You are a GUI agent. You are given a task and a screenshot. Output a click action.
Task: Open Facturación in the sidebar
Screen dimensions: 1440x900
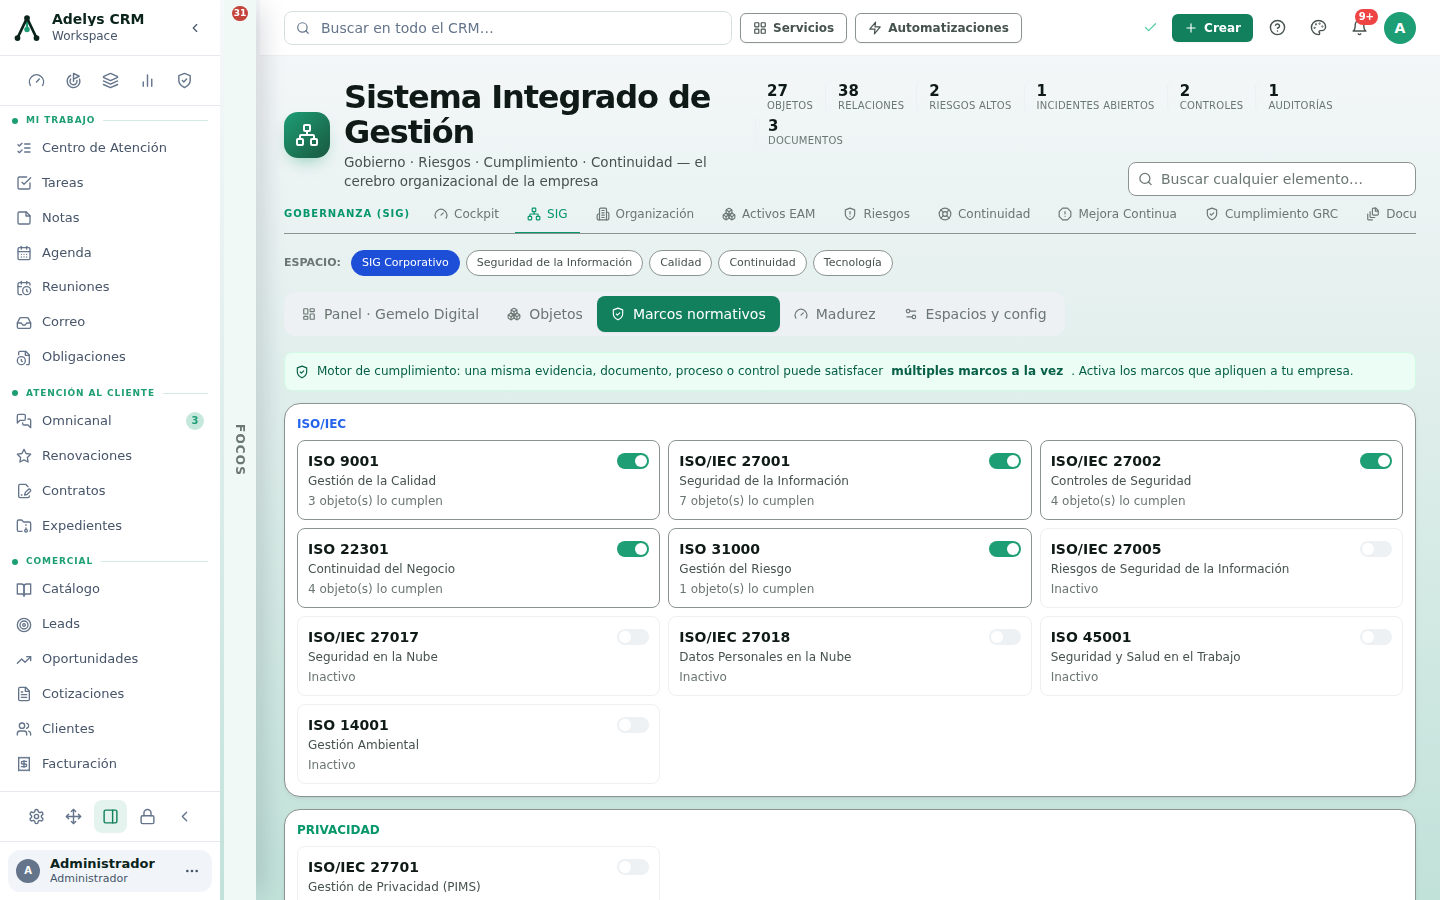(x=110, y=764)
